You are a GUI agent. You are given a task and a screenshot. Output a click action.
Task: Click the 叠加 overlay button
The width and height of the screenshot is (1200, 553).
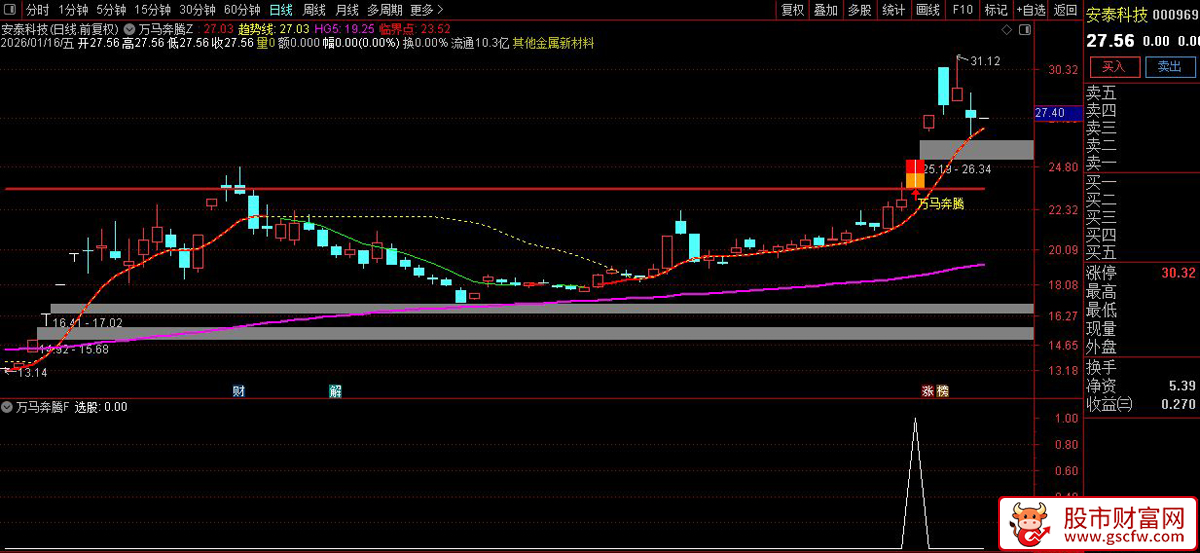pos(825,10)
